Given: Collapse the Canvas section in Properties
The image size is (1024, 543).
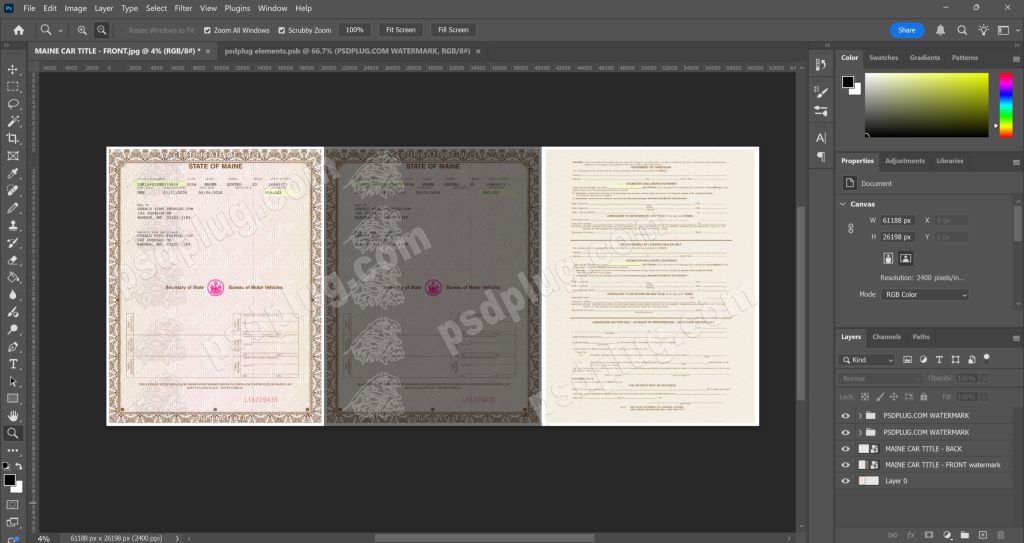Looking at the screenshot, I should tap(843, 203).
